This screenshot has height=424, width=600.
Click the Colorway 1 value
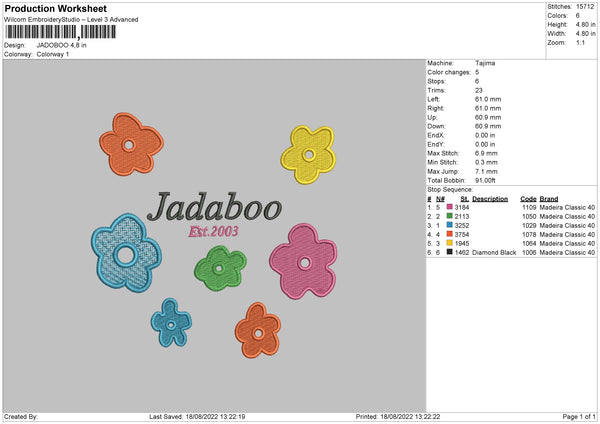click(x=53, y=54)
